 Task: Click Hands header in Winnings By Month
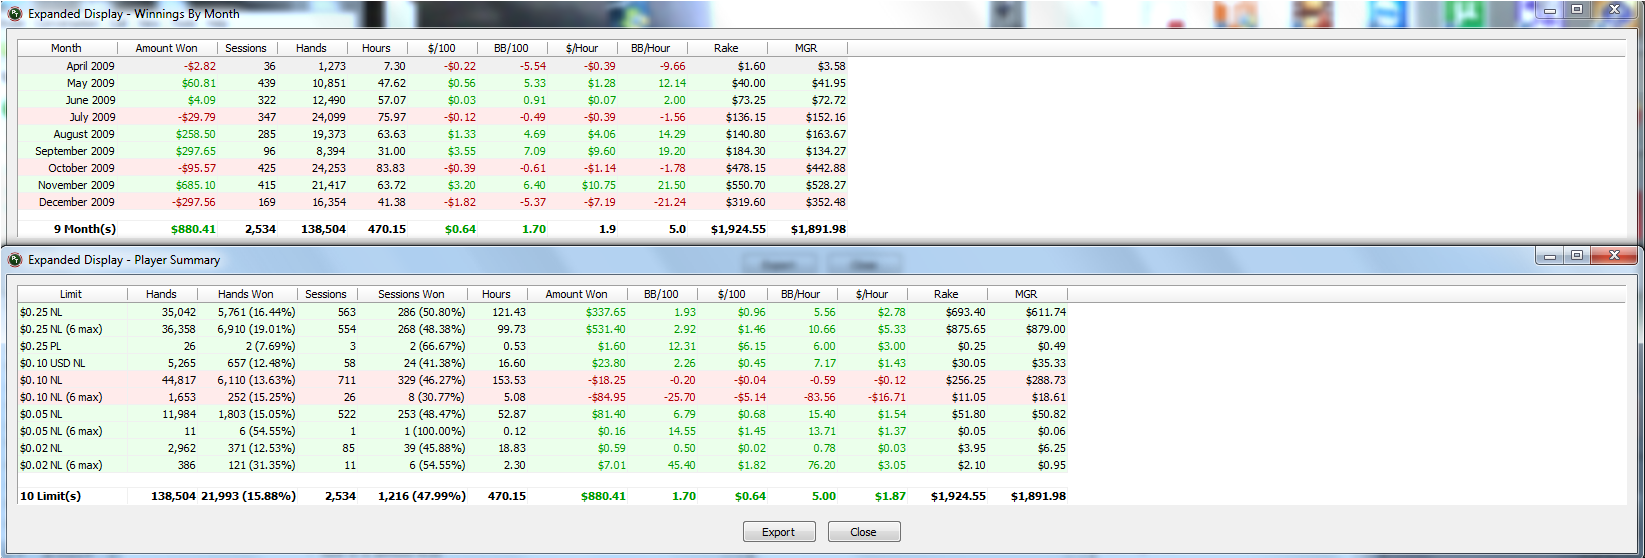(311, 48)
